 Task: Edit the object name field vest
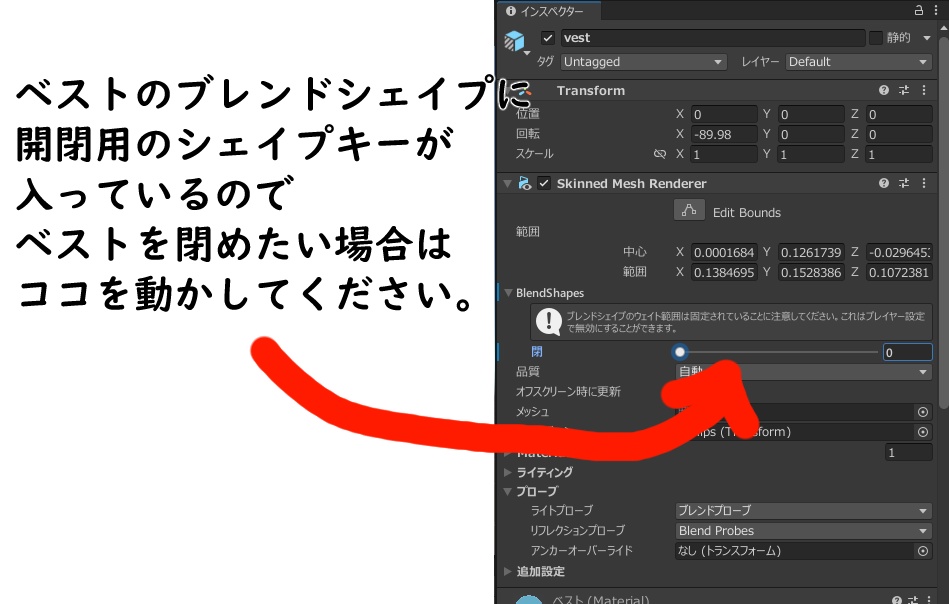712,38
